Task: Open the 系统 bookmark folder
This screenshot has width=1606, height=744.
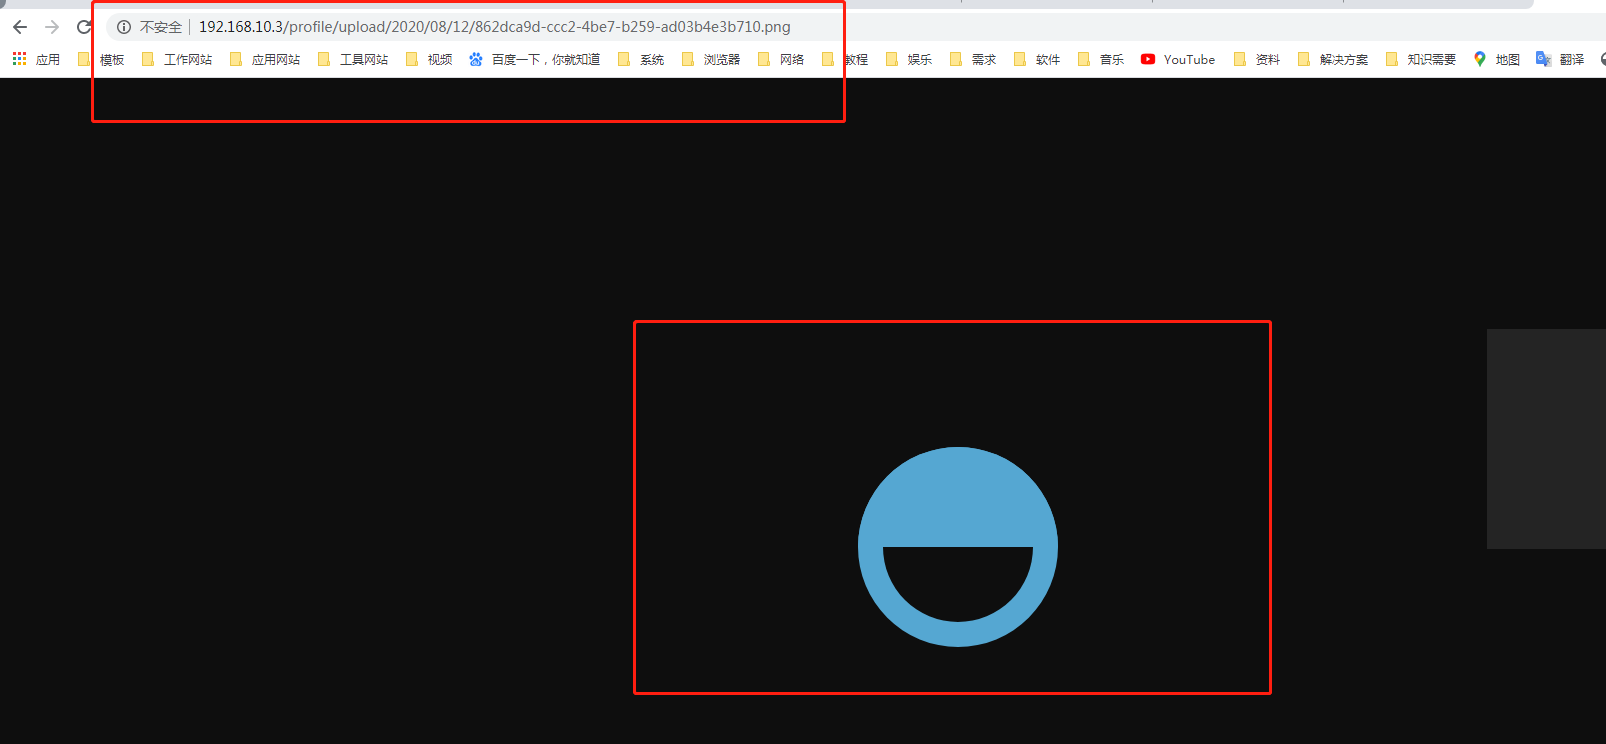Action: click(x=641, y=60)
